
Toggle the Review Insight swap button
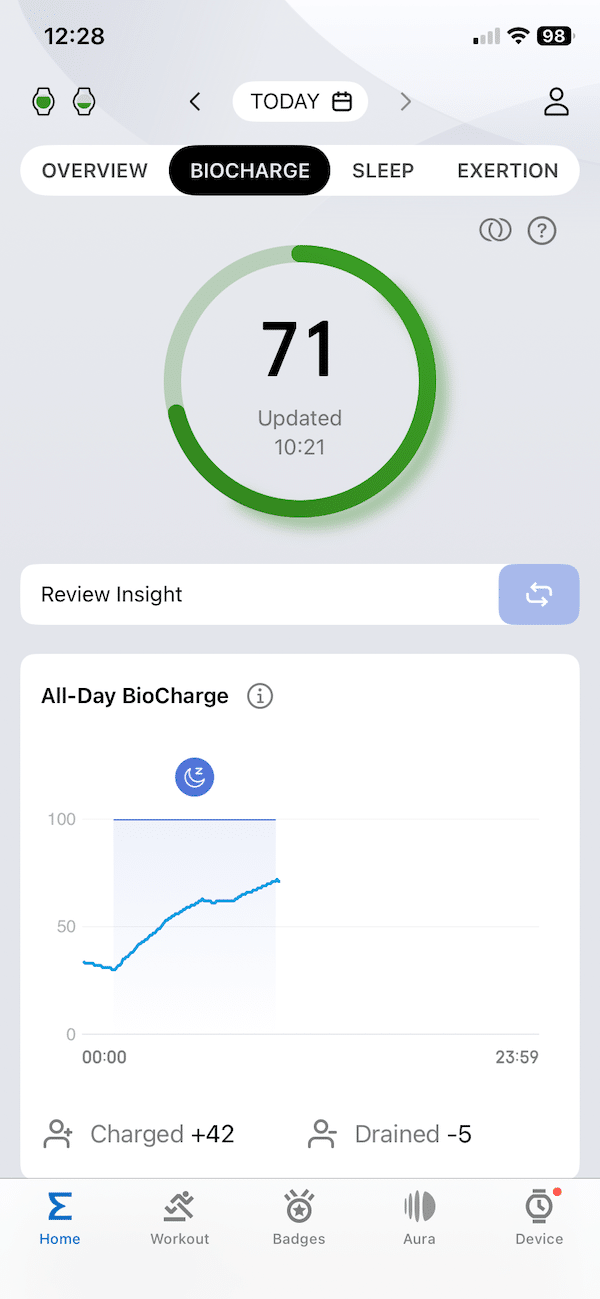pos(539,595)
